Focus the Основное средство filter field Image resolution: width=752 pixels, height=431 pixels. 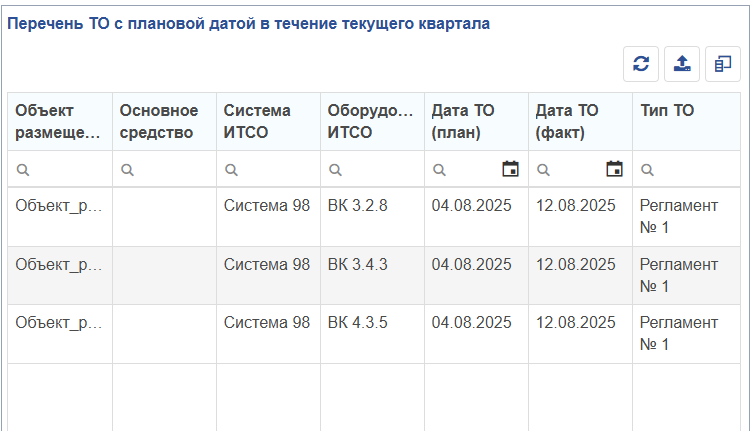(172, 170)
